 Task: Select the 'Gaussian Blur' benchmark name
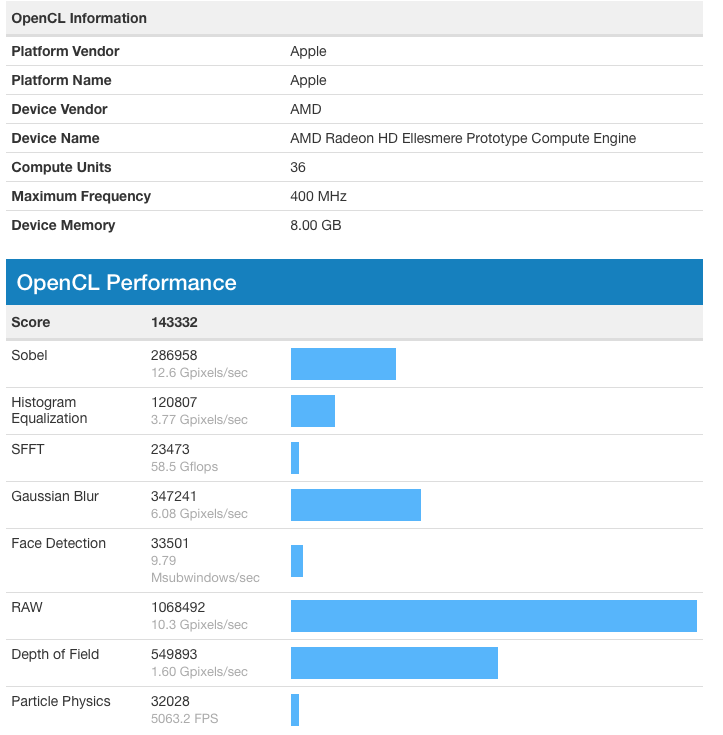coord(55,496)
